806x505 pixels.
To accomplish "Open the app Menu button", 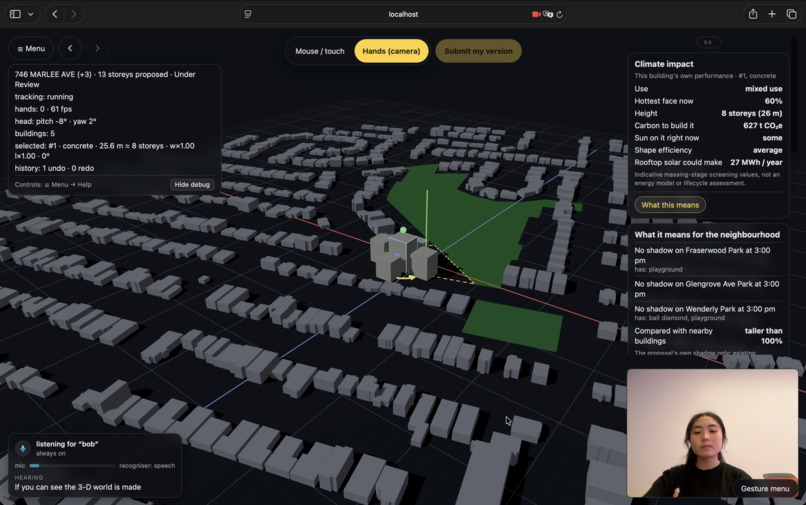I will coord(31,49).
